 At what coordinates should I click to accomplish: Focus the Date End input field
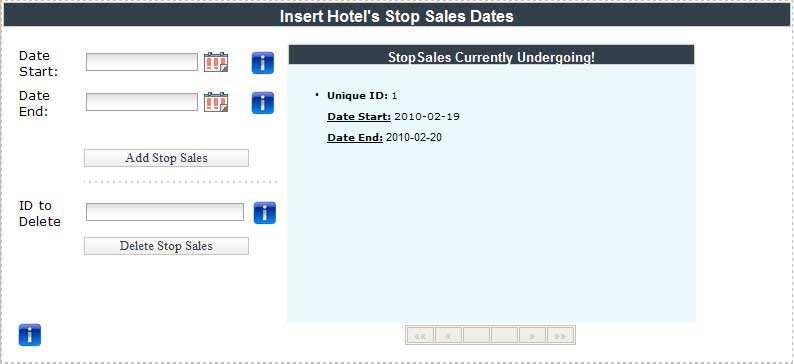click(142, 102)
